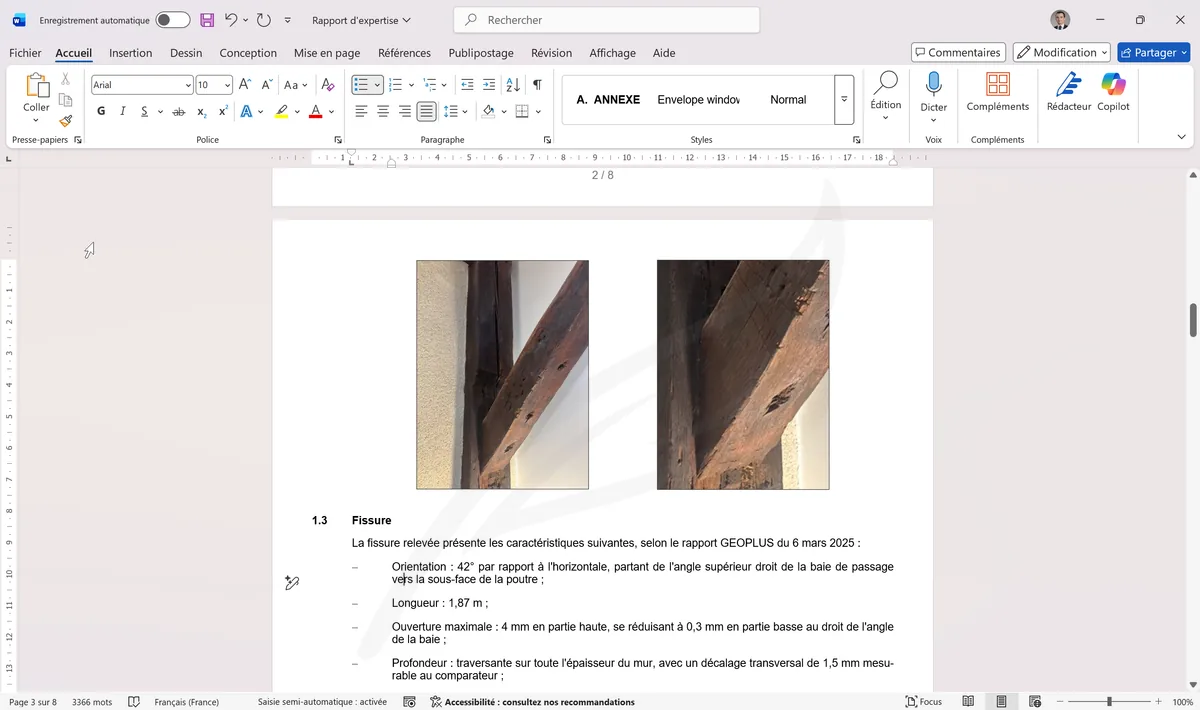Open the Arial font name dropdown
1200x710 pixels.
pyautogui.click(x=188, y=85)
